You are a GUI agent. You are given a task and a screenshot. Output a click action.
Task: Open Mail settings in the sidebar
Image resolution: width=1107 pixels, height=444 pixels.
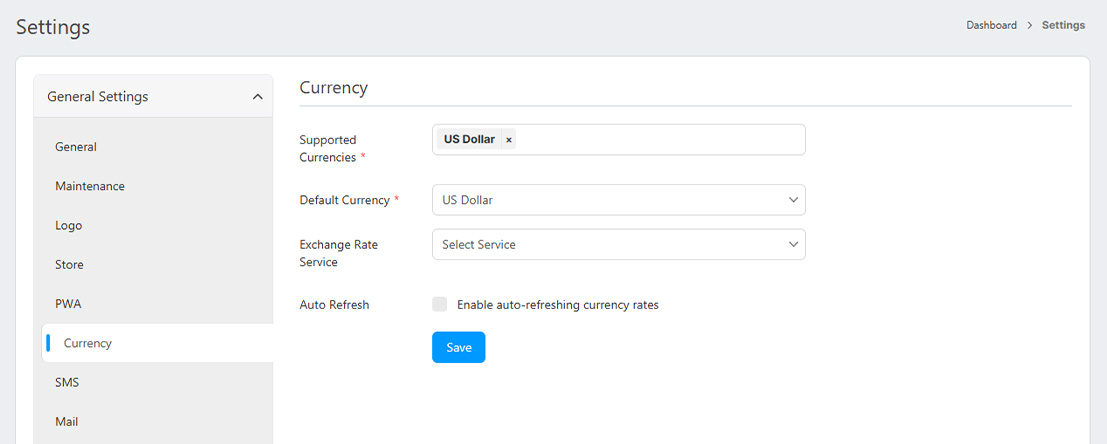pos(67,422)
